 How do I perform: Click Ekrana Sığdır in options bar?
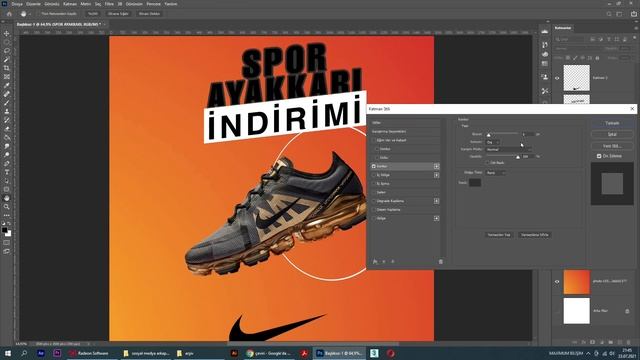(x=118, y=14)
